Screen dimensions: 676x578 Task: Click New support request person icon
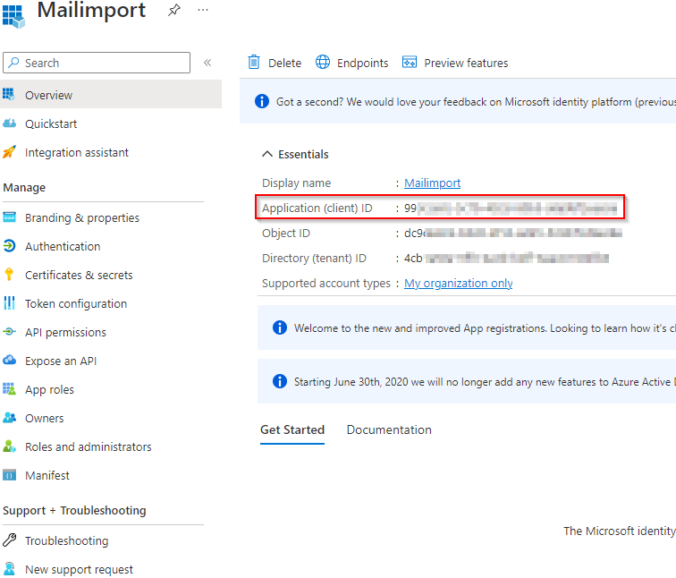tap(9, 569)
